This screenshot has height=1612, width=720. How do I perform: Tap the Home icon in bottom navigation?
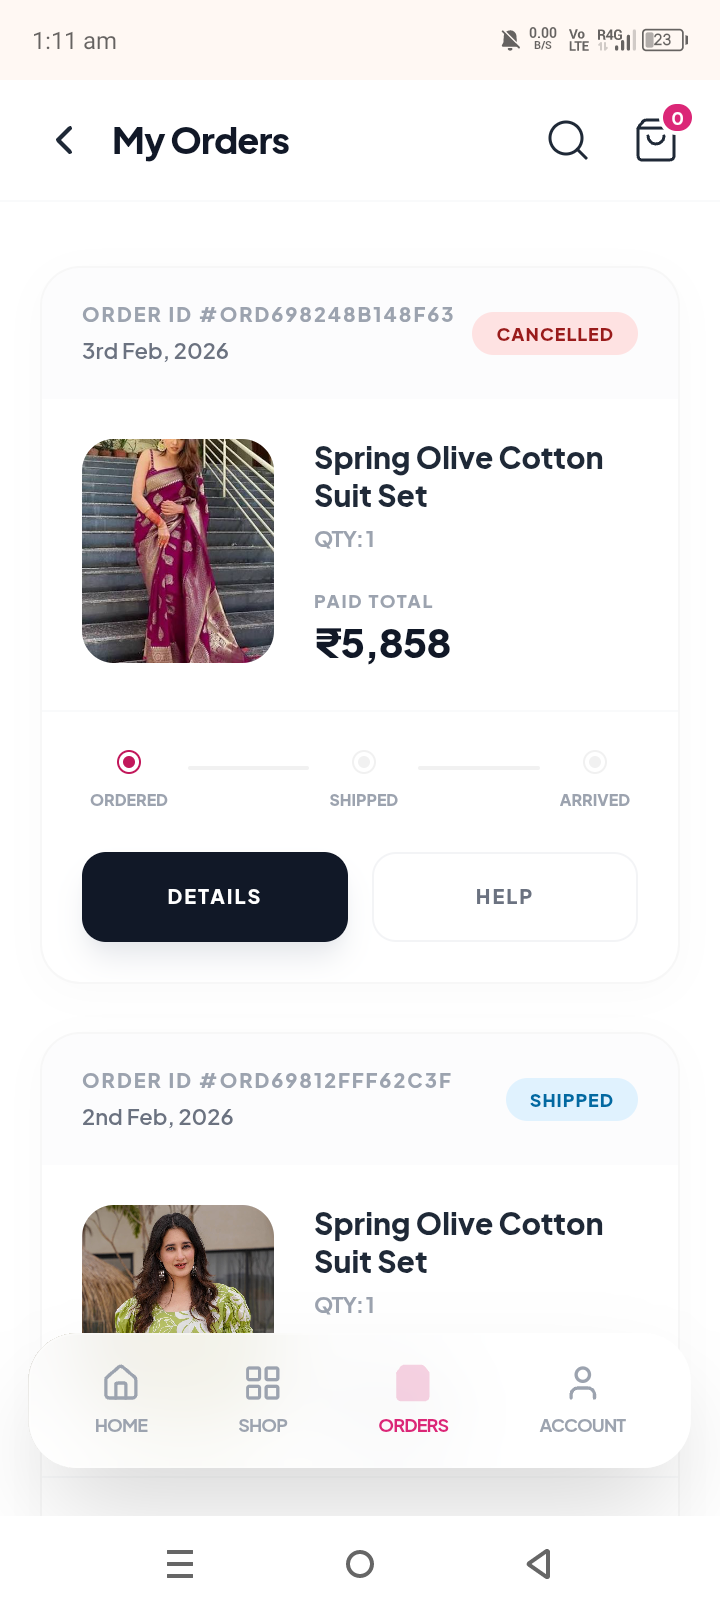[x=121, y=1384]
